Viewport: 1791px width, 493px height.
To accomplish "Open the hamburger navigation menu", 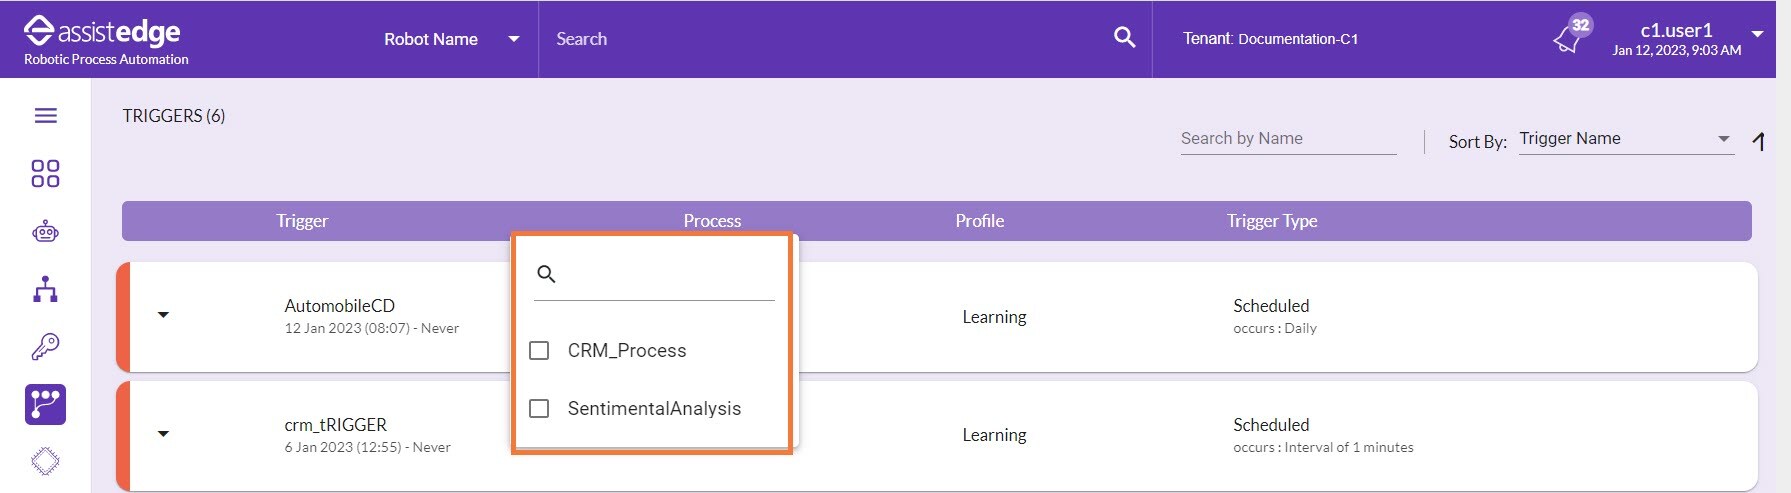I will click(46, 116).
